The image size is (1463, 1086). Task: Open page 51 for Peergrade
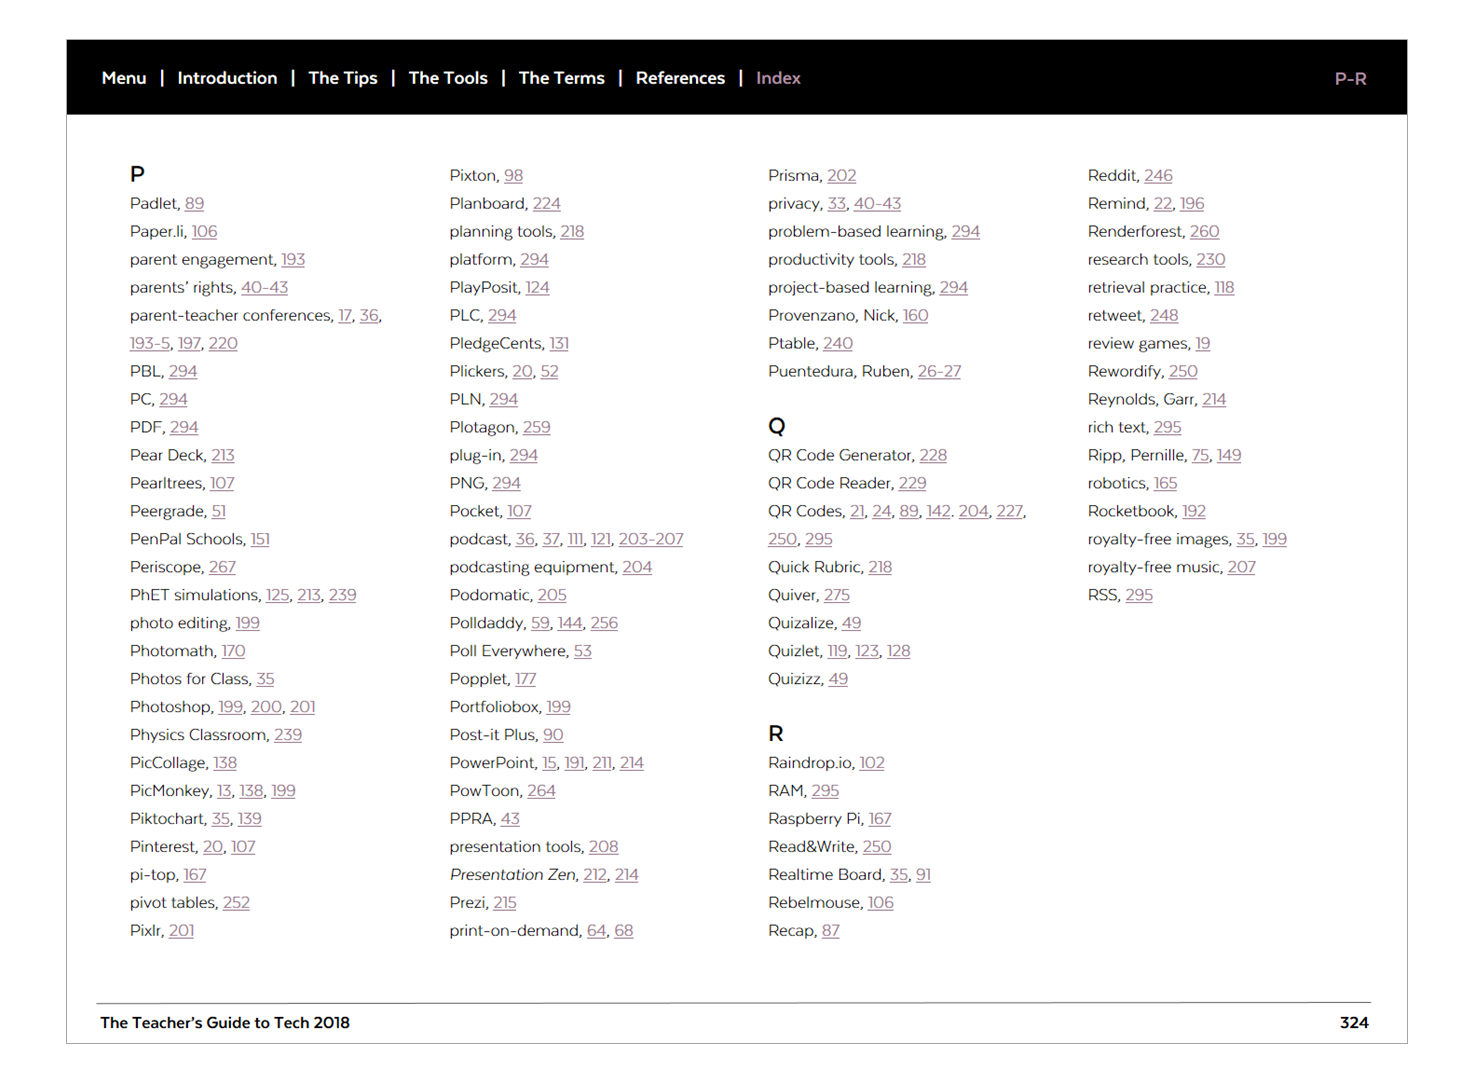218,511
